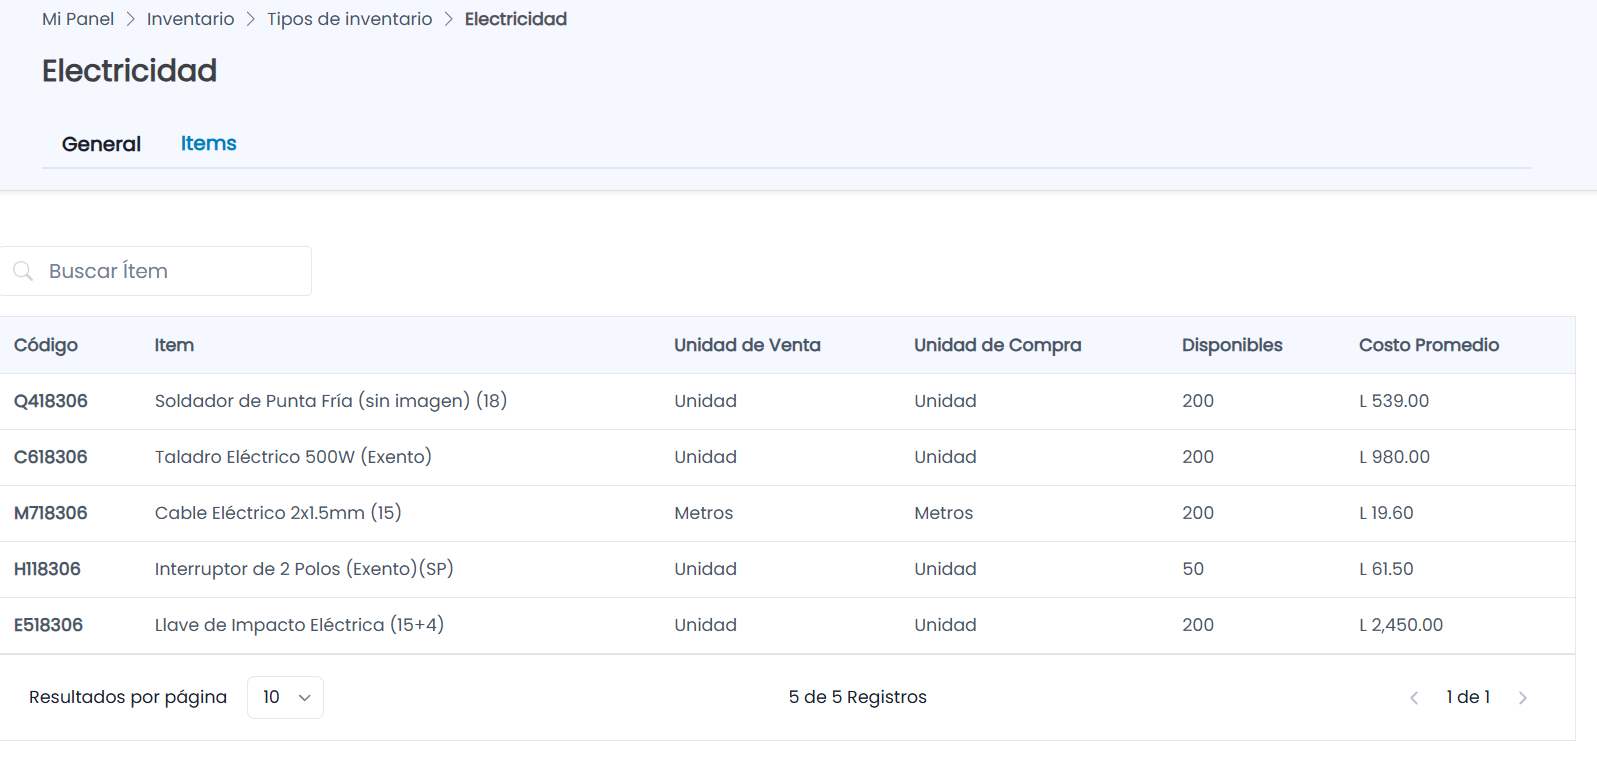
Task: Select the Item column header
Action: (x=174, y=345)
